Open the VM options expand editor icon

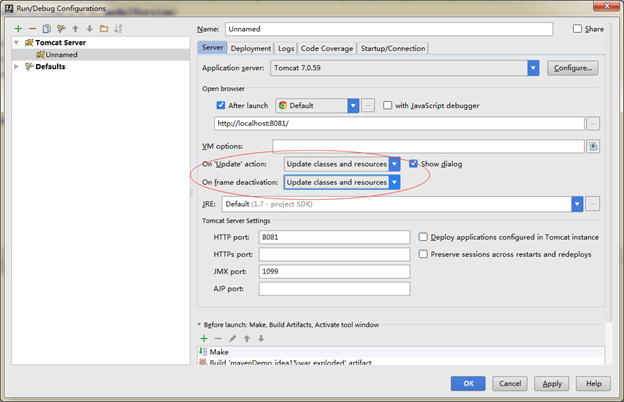coord(593,146)
